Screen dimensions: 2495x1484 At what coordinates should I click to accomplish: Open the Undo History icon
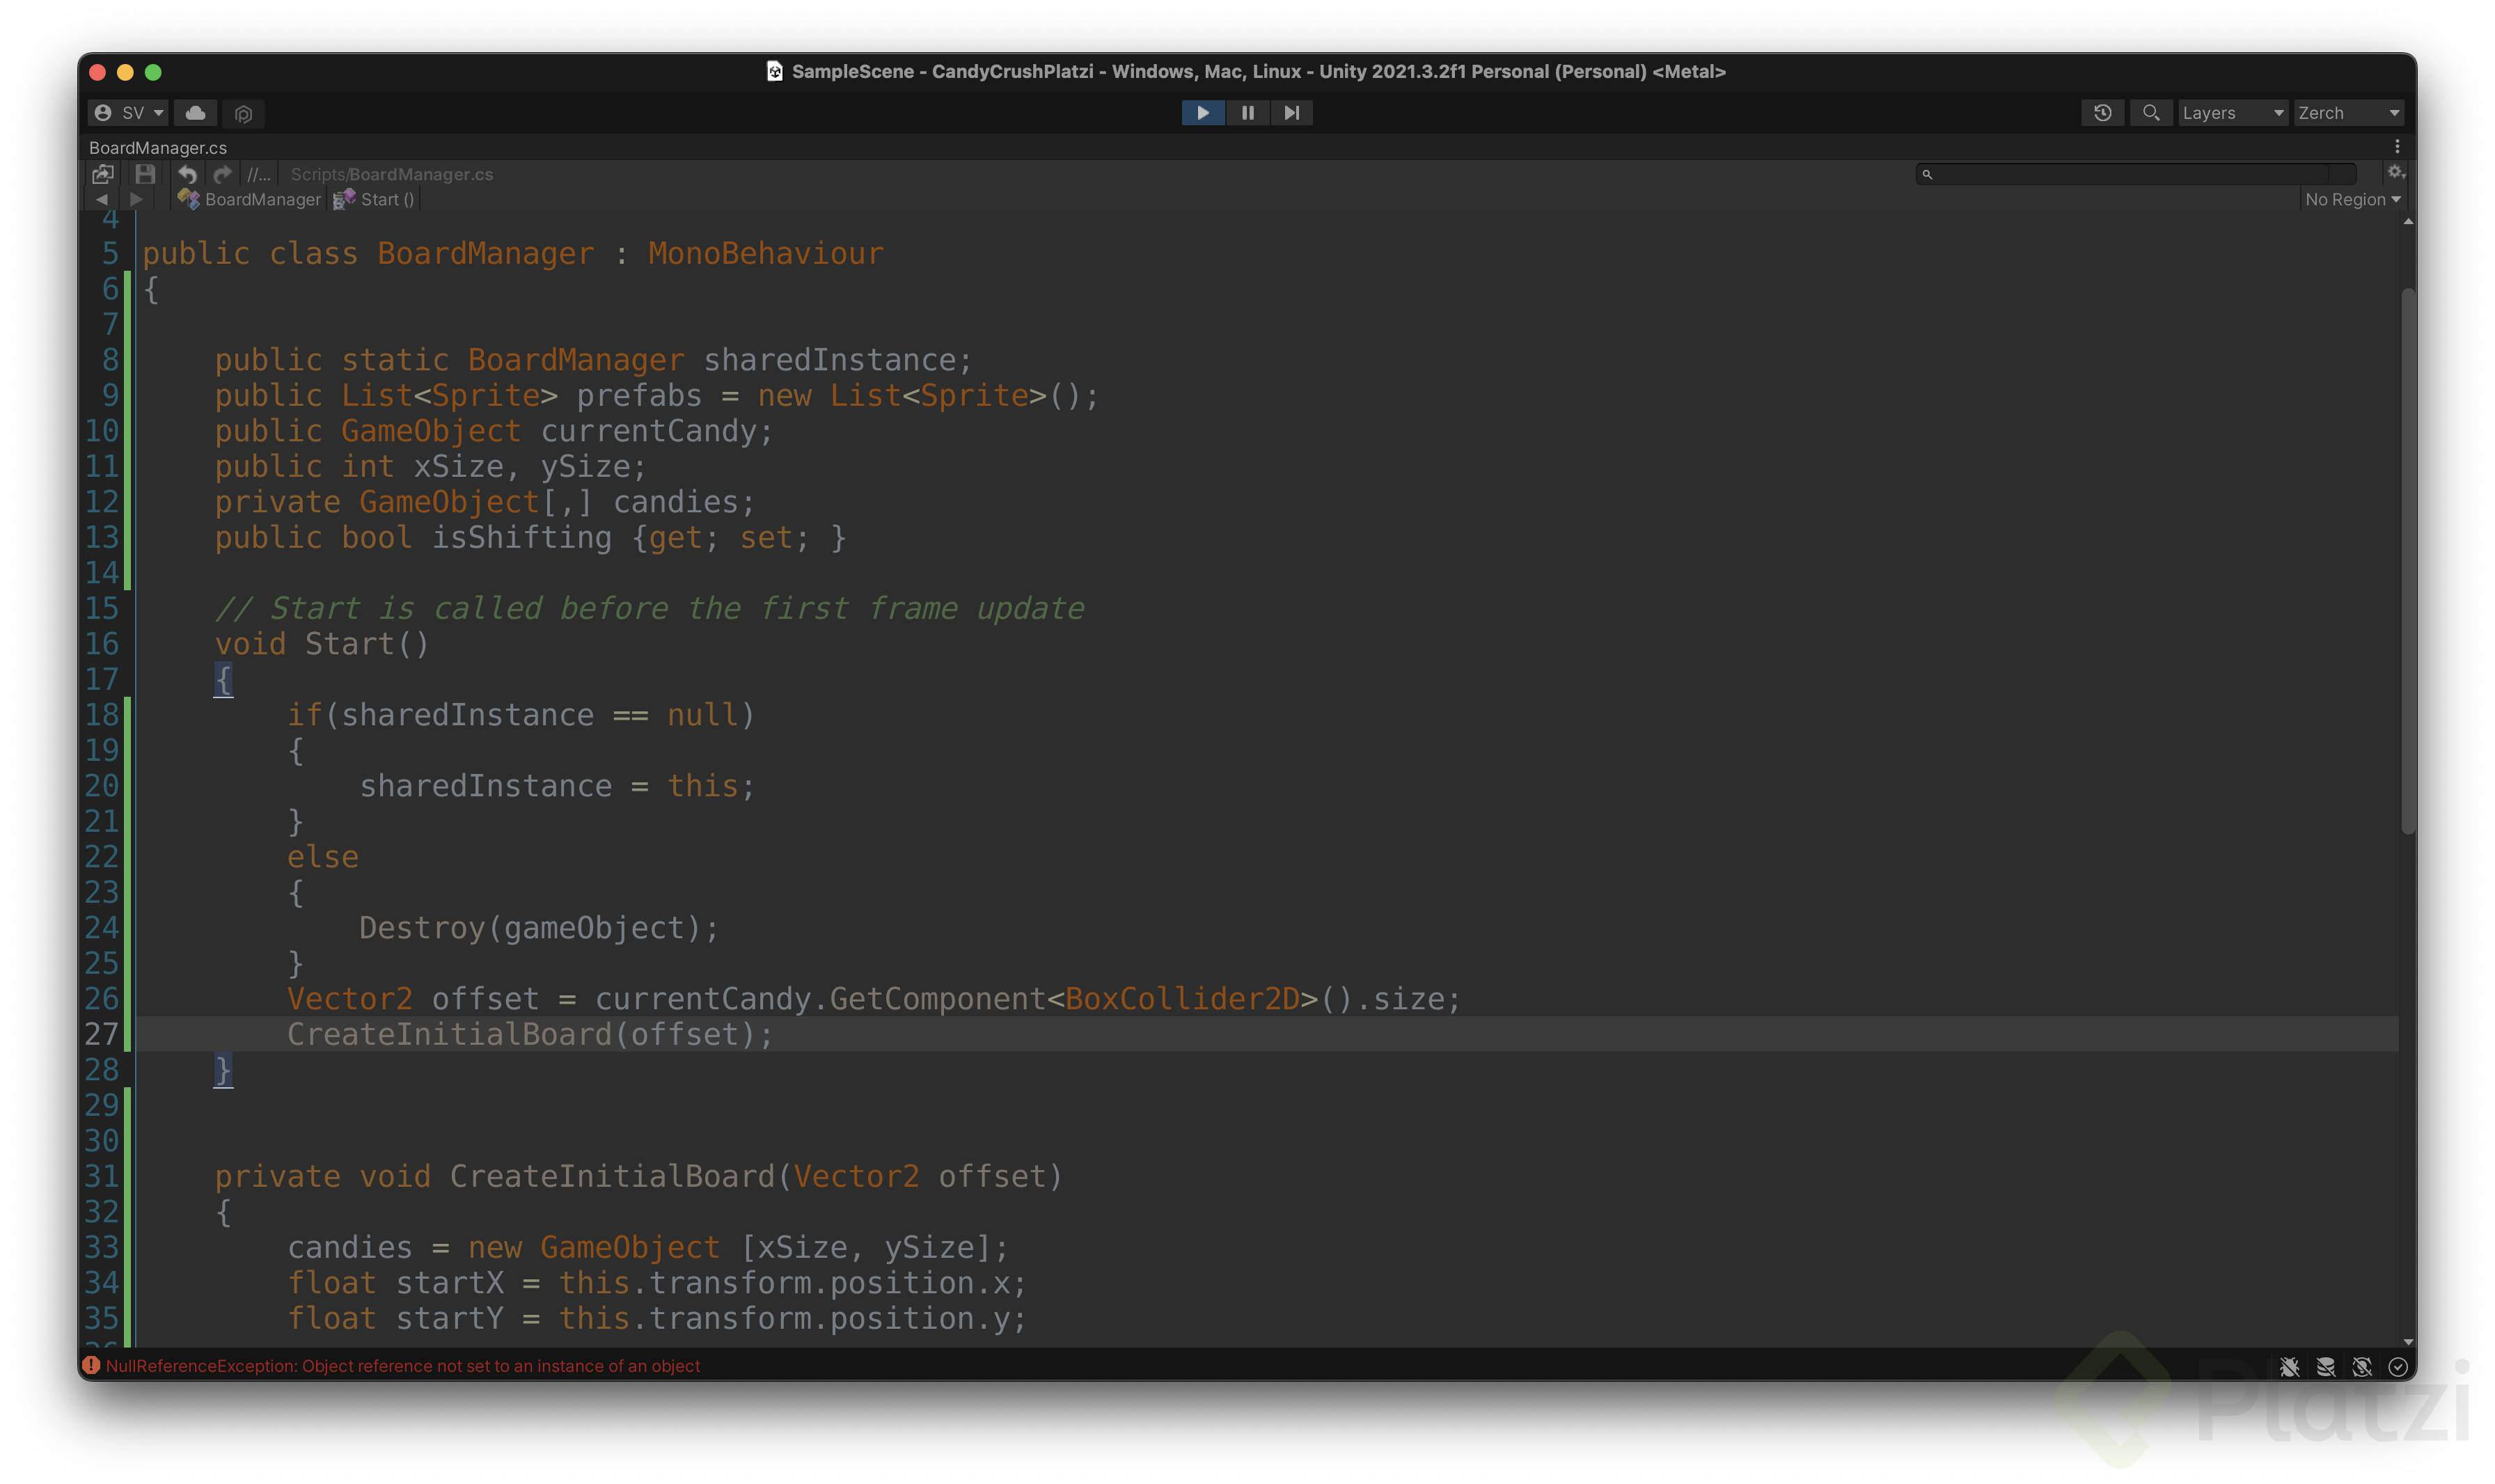tap(2102, 113)
